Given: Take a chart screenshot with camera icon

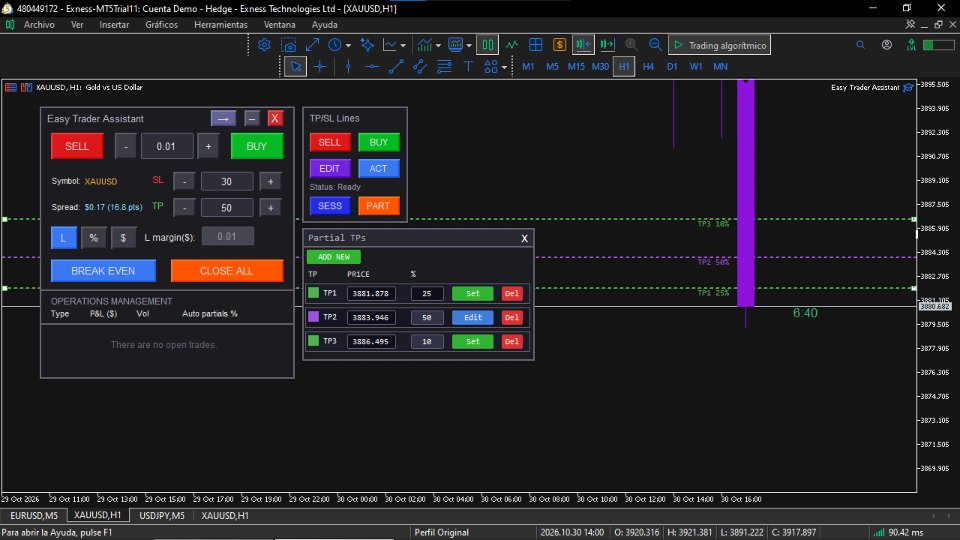Looking at the screenshot, I should [288, 45].
